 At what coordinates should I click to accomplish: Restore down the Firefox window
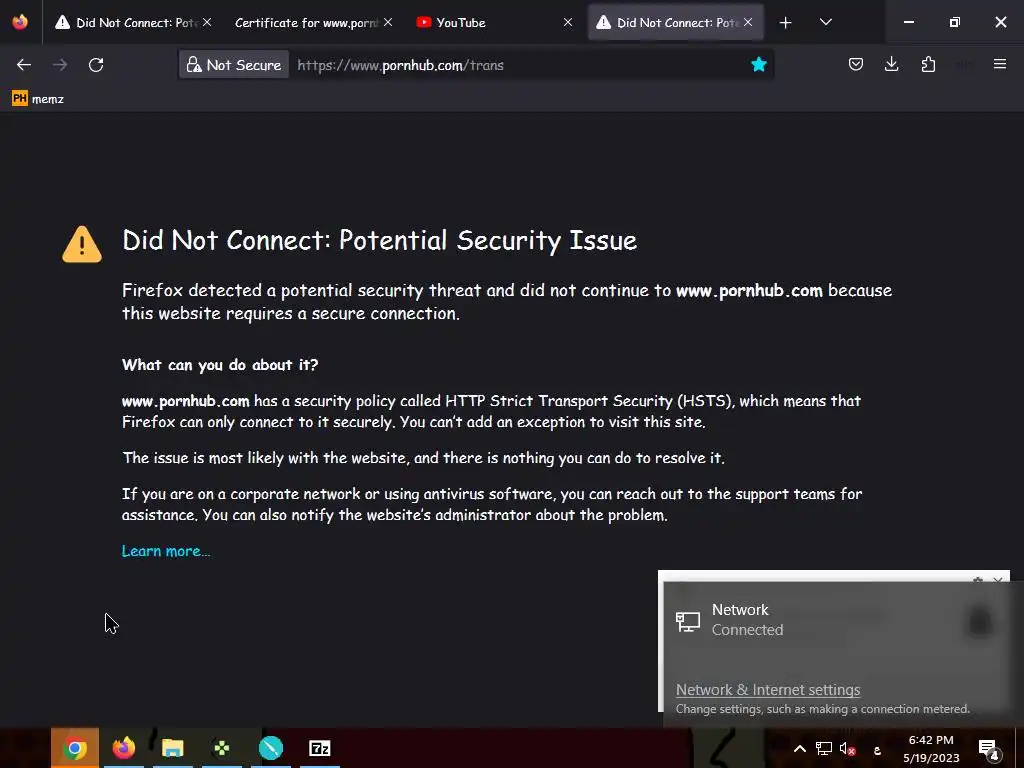954,22
